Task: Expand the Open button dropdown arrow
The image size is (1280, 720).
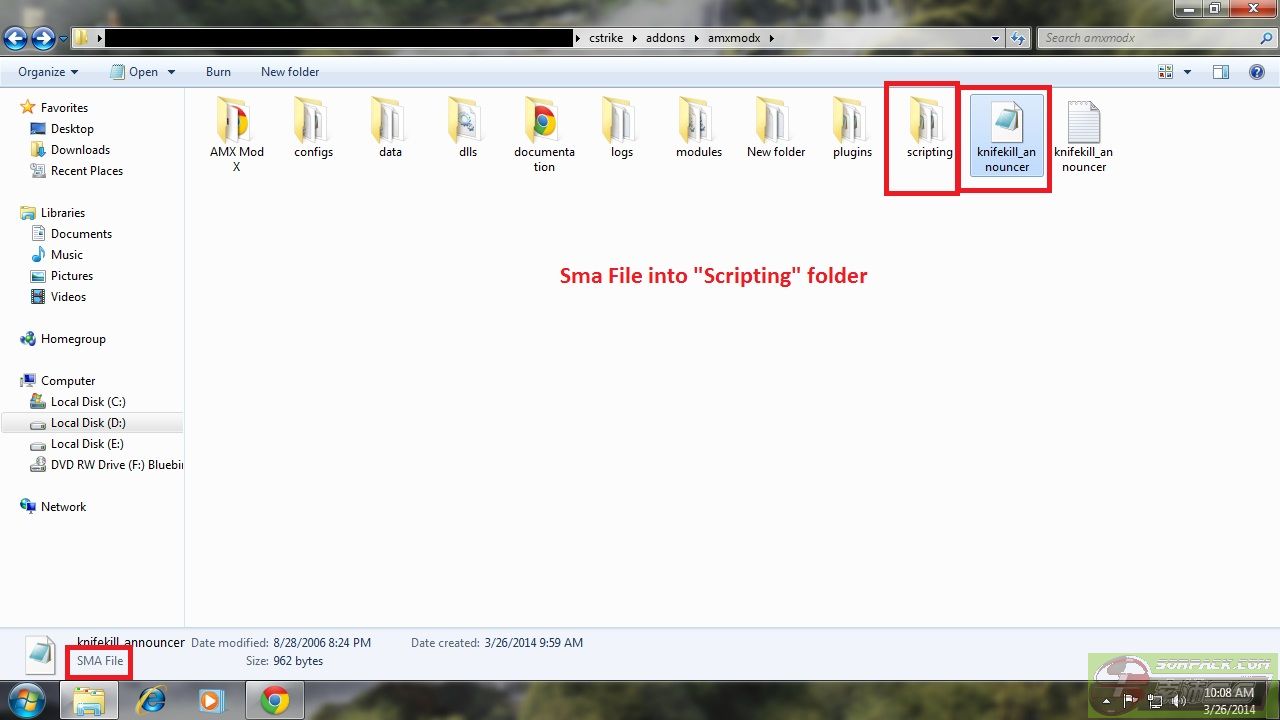Action: click(x=171, y=72)
